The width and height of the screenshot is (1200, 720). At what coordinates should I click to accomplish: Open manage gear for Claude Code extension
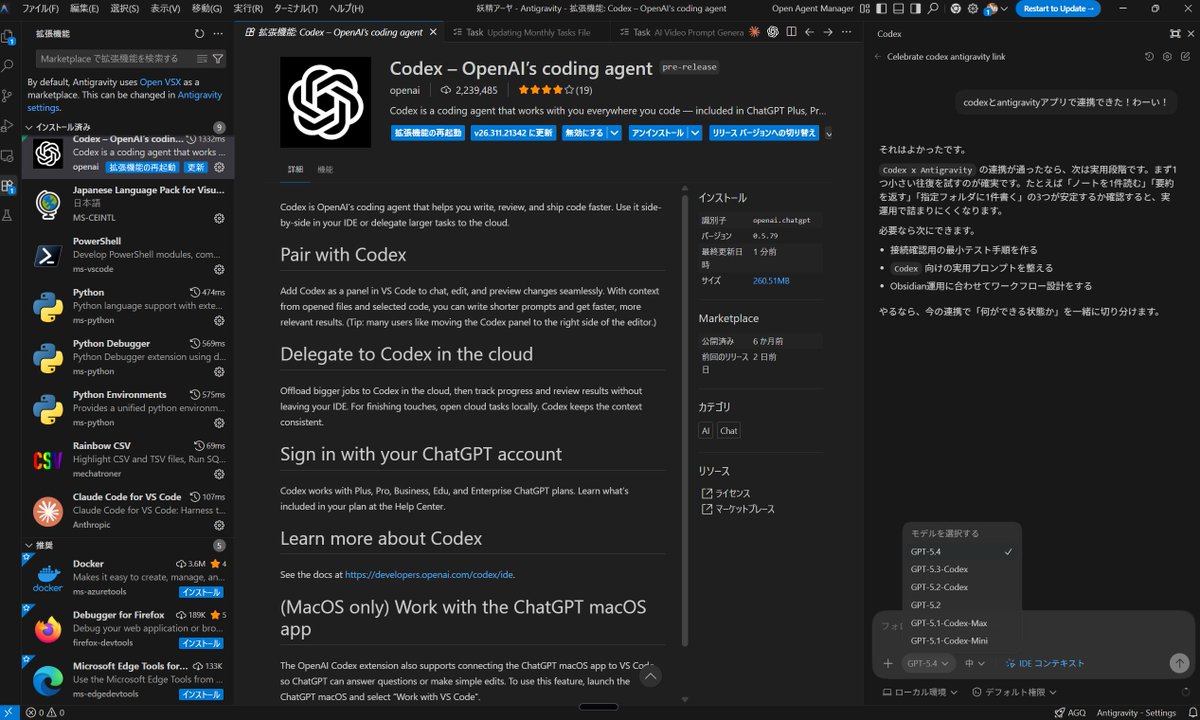click(219, 524)
